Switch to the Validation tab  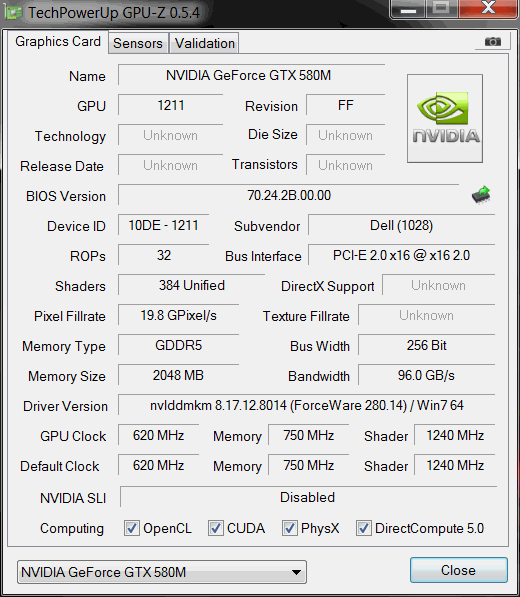[x=204, y=43]
